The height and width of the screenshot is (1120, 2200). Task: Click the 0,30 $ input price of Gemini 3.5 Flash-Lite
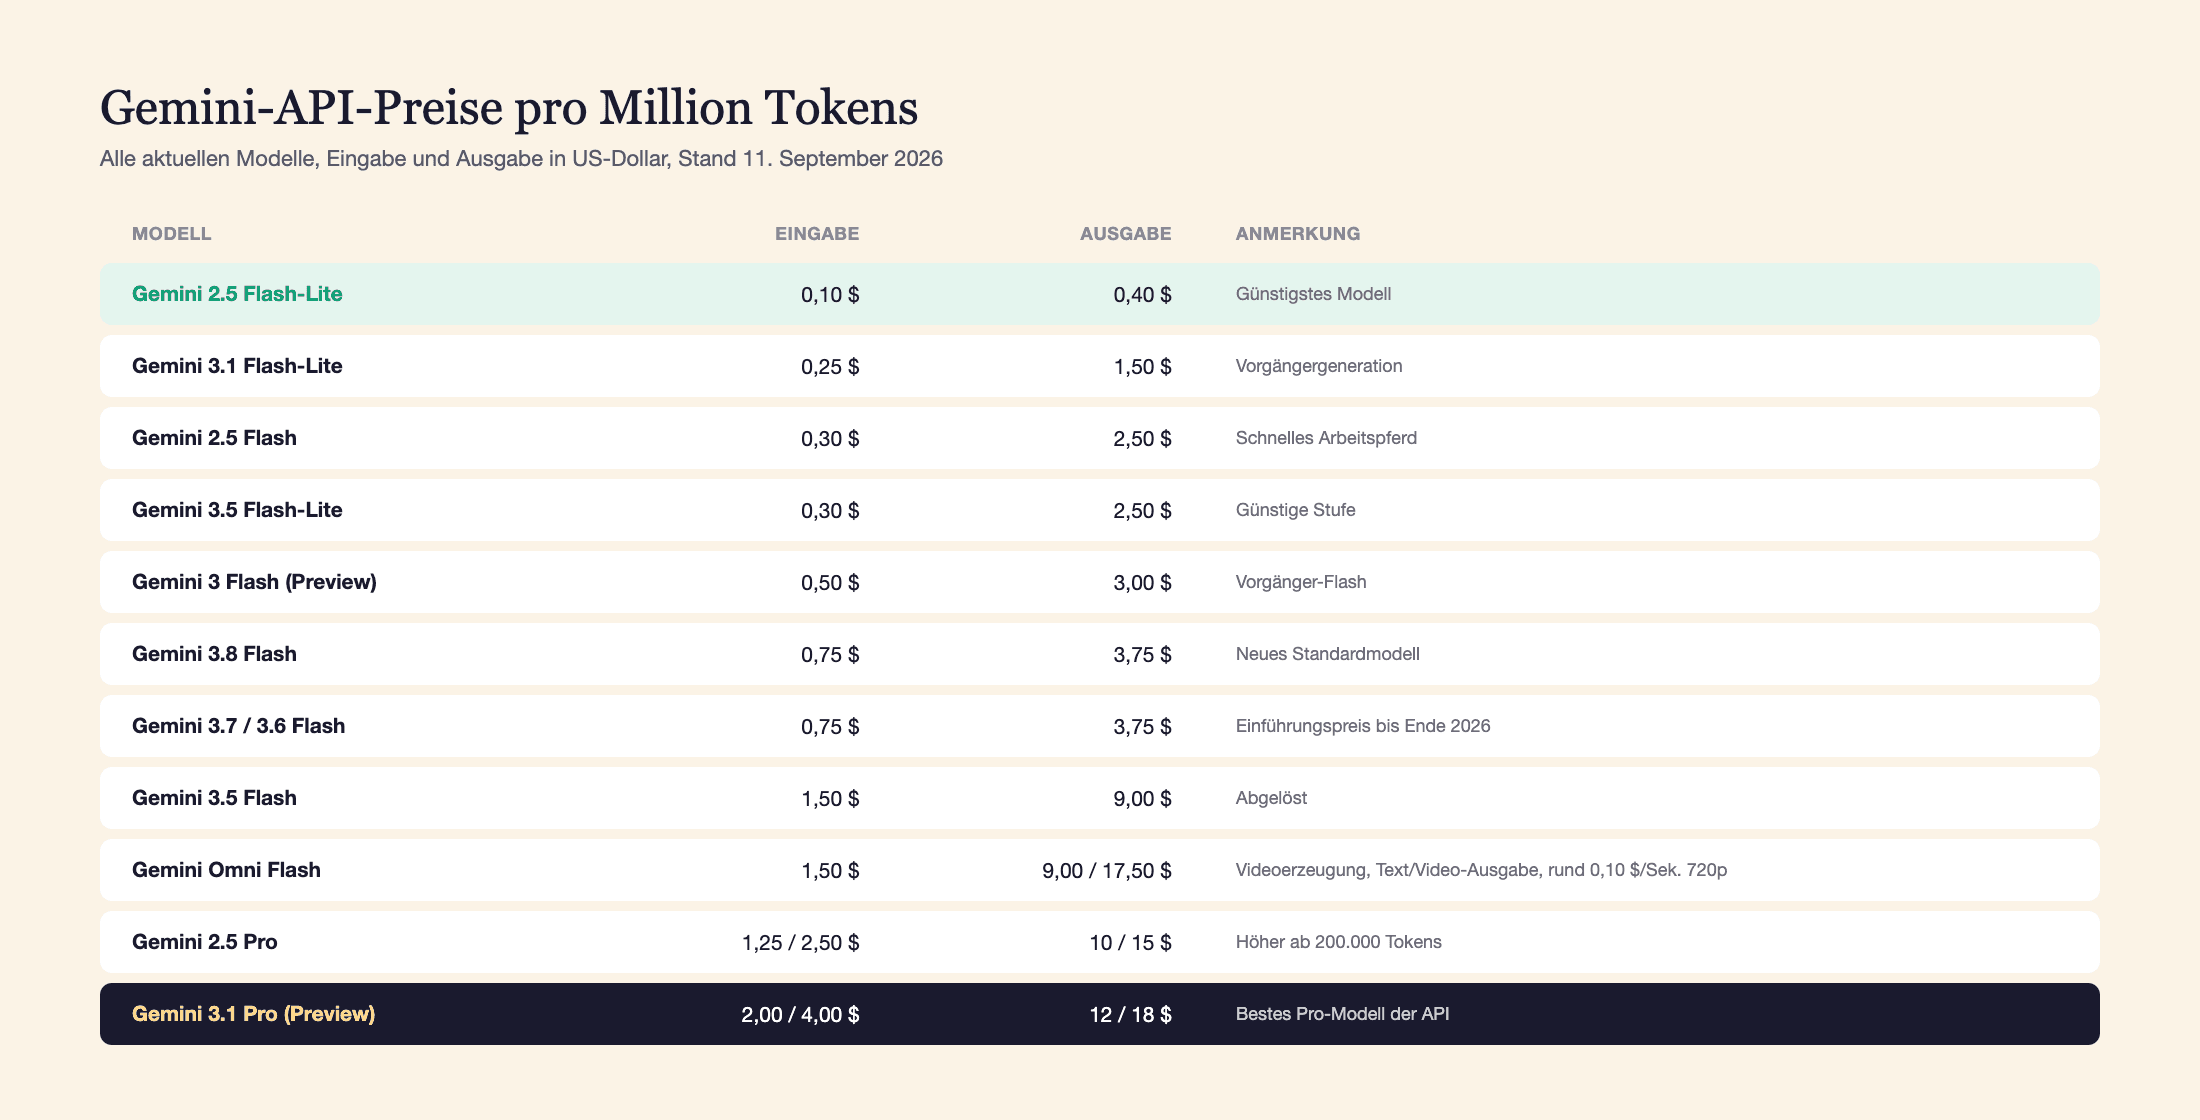pos(830,511)
